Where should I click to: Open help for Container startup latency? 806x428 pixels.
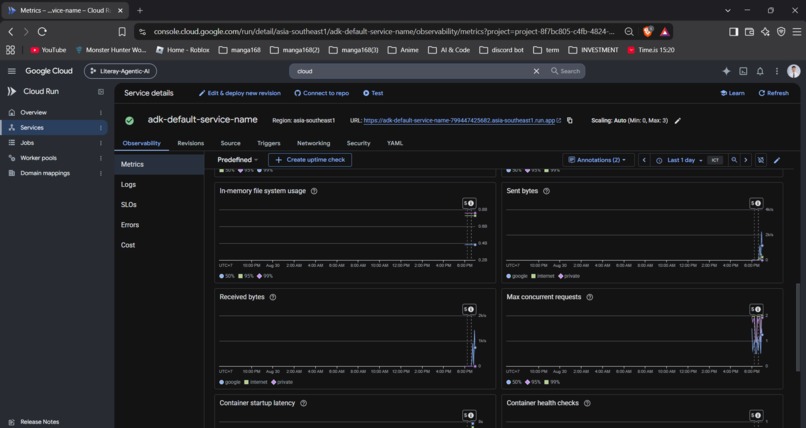click(x=303, y=403)
